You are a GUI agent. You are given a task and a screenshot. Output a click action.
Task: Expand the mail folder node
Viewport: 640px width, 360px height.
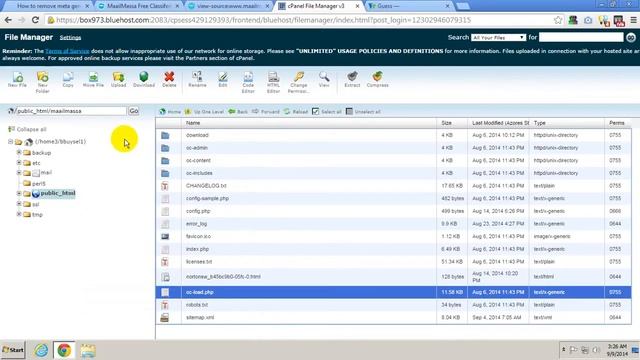[x=19, y=172]
